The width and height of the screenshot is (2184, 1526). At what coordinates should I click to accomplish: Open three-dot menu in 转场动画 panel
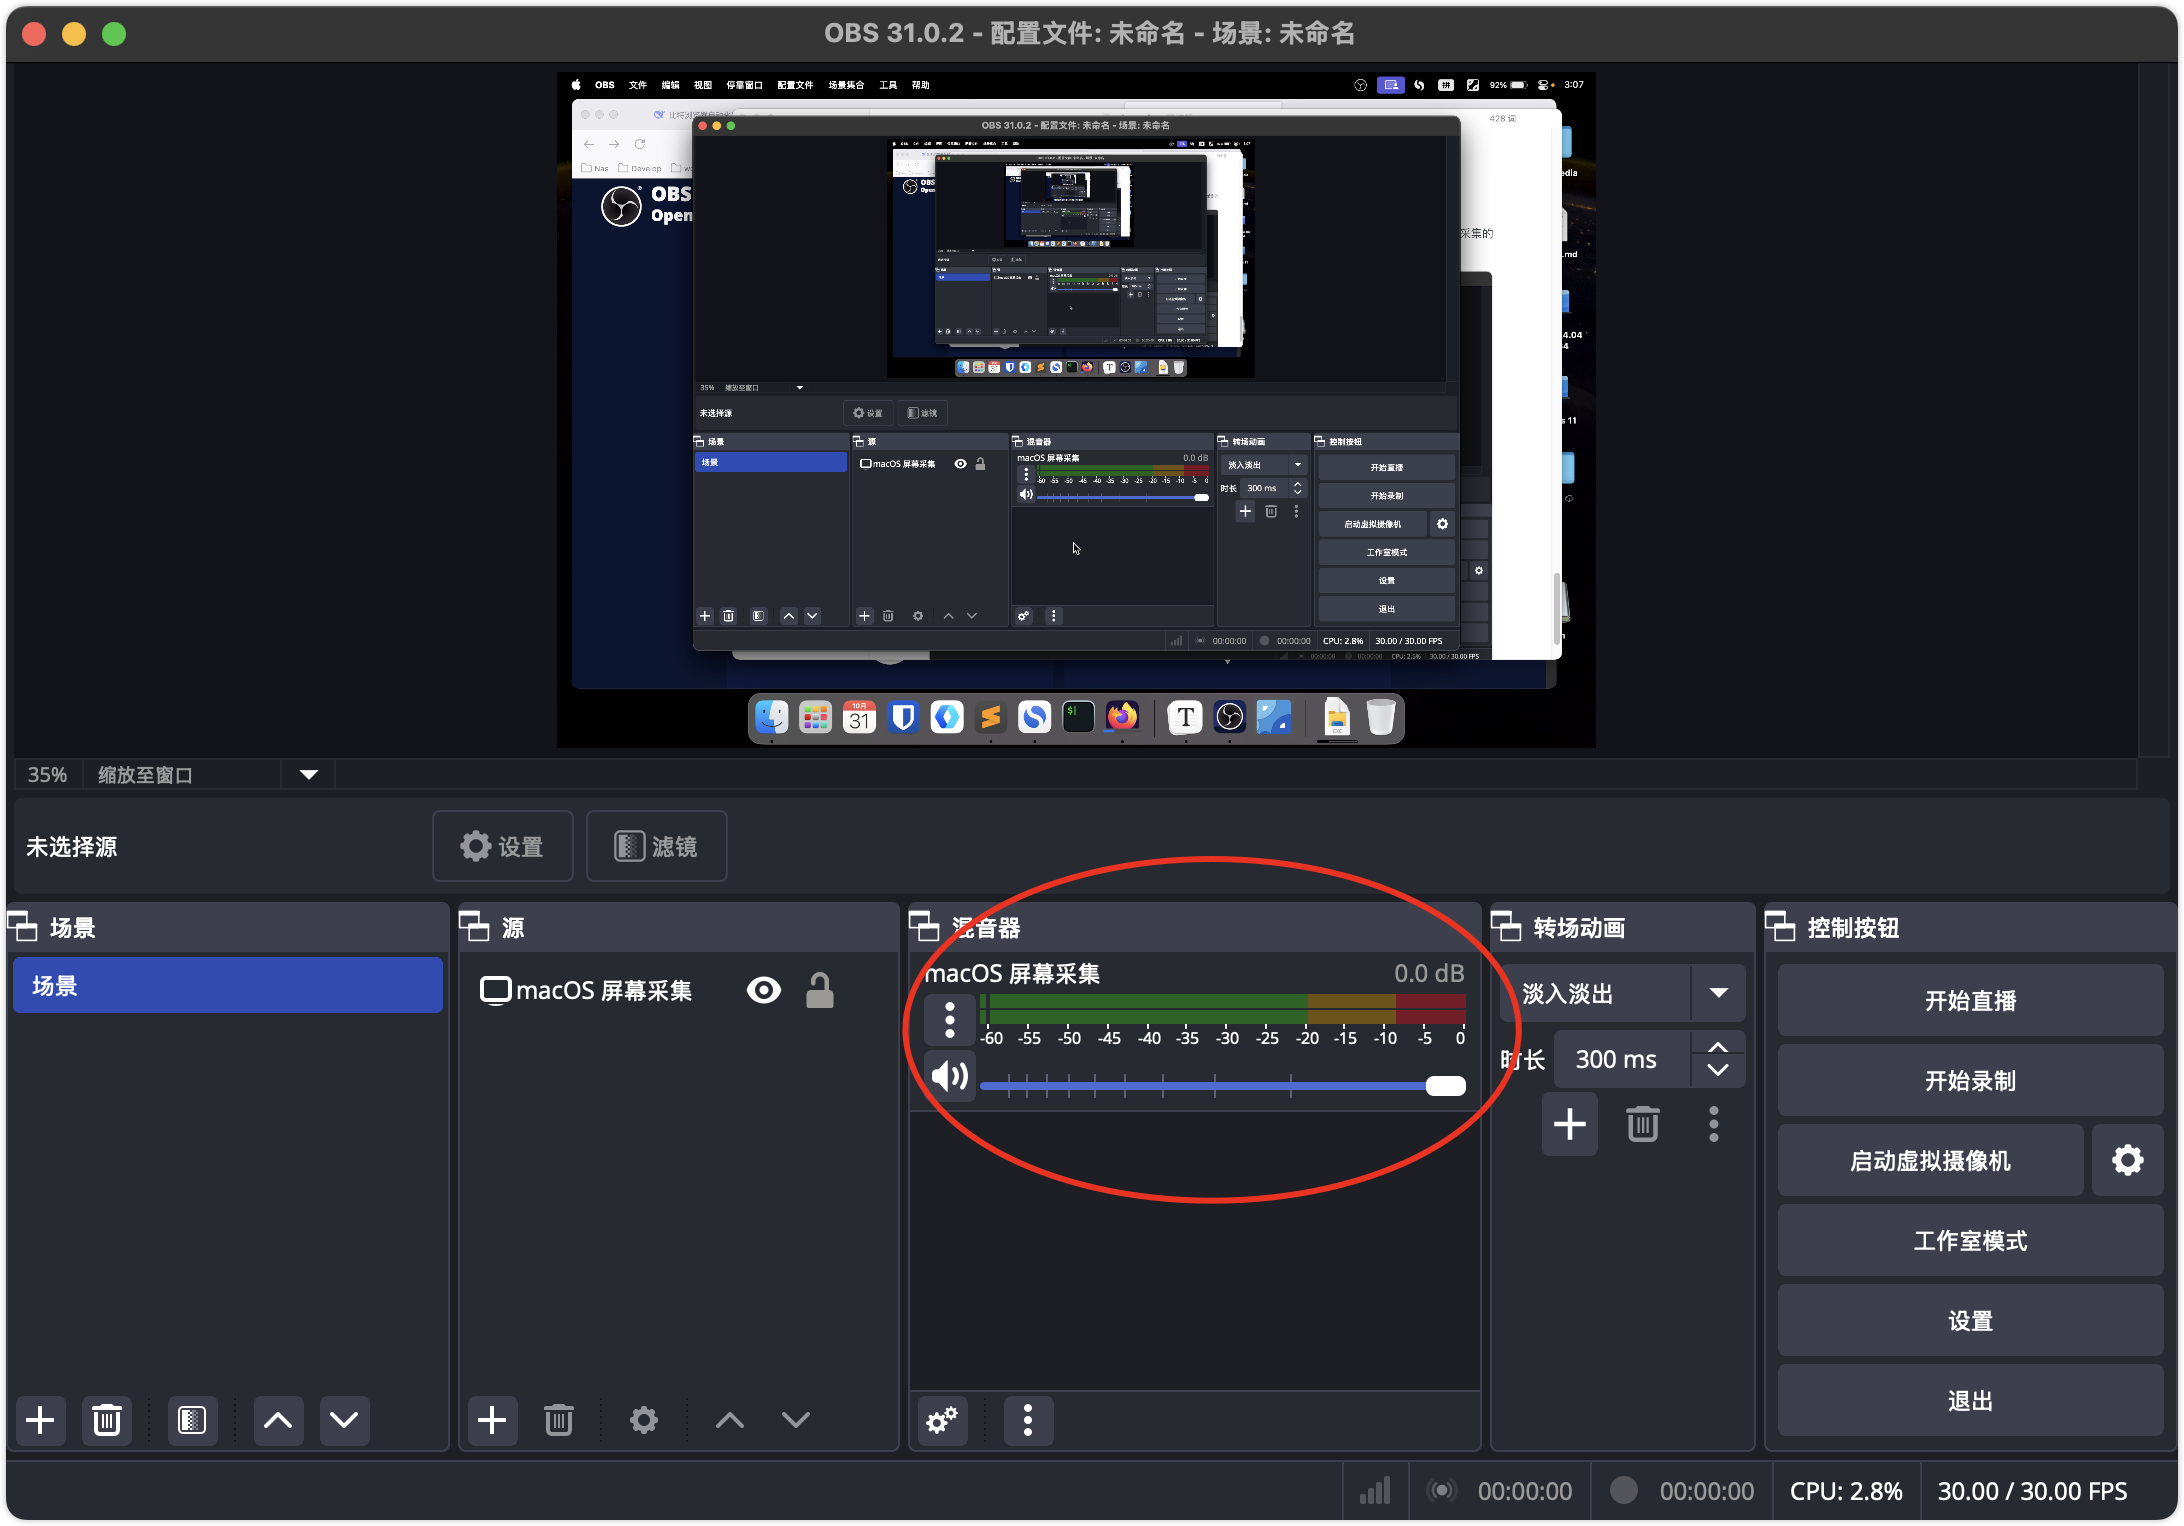tap(1714, 1124)
